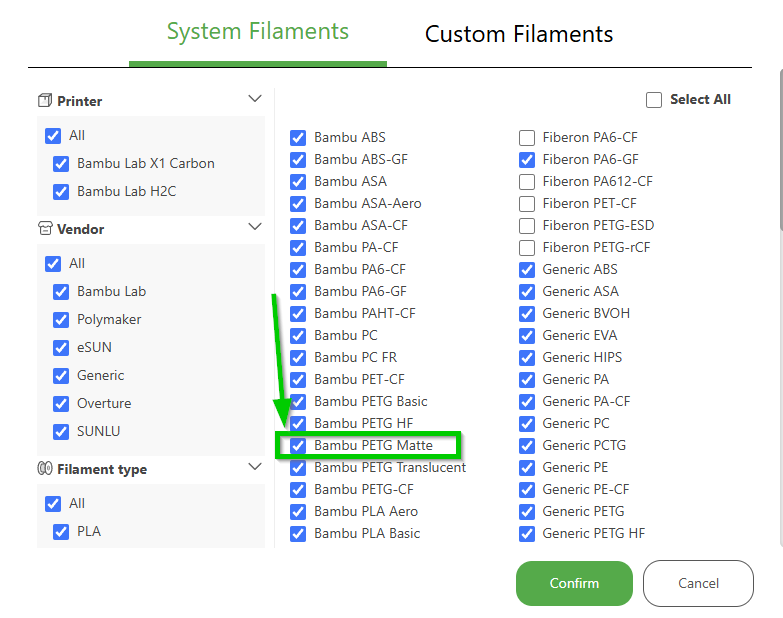Image resolution: width=783 pixels, height=618 pixels.
Task: Confirm the filament selection
Action: click(x=574, y=583)
